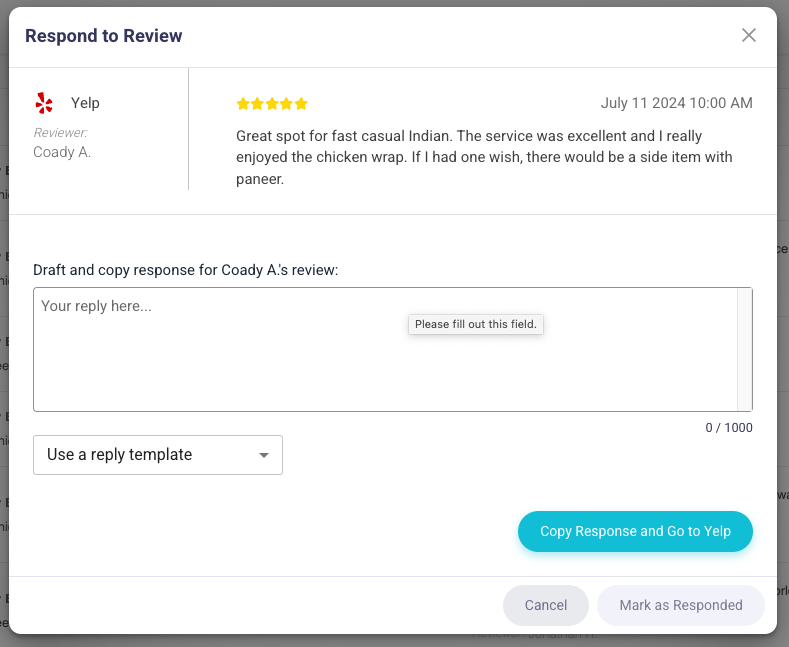Click the review text about chicken wrap
Viewport: 789px width, 647px height.
[x=484, y=157]
